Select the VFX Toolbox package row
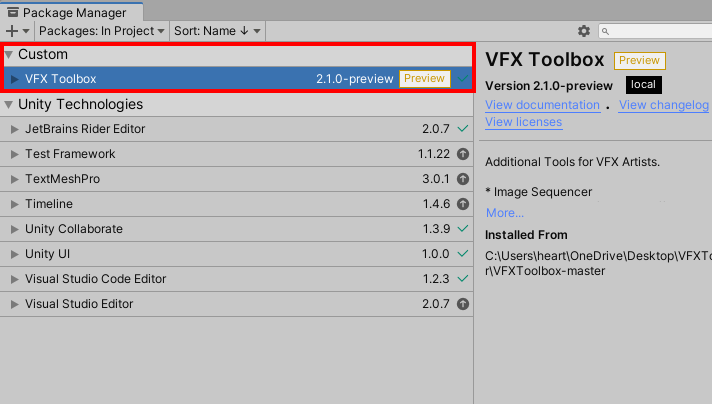The image size is (712, 404). (238, 79)
